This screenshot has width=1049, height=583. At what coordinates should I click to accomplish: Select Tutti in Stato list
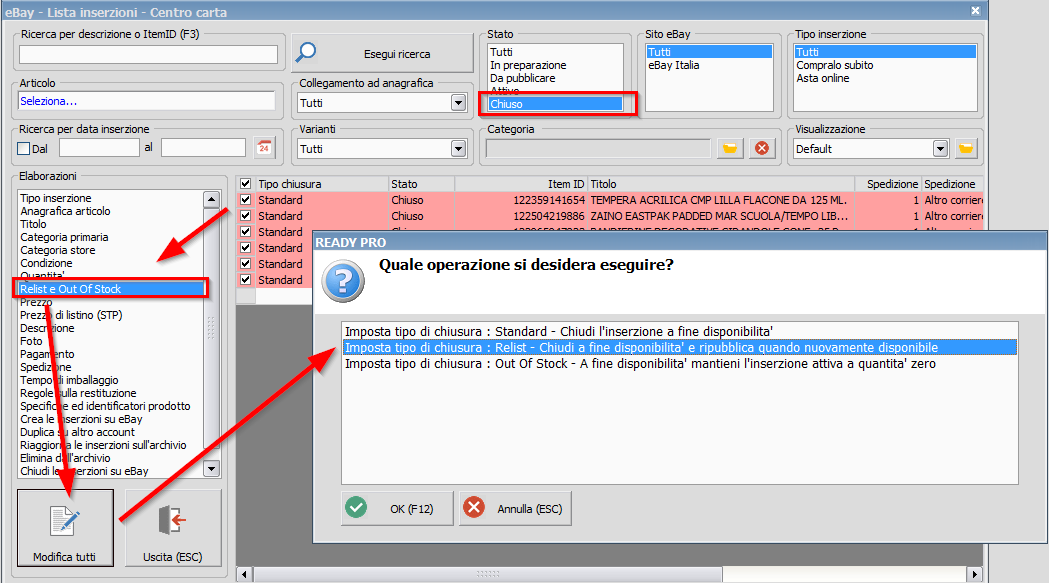click(x=555, y=52)
